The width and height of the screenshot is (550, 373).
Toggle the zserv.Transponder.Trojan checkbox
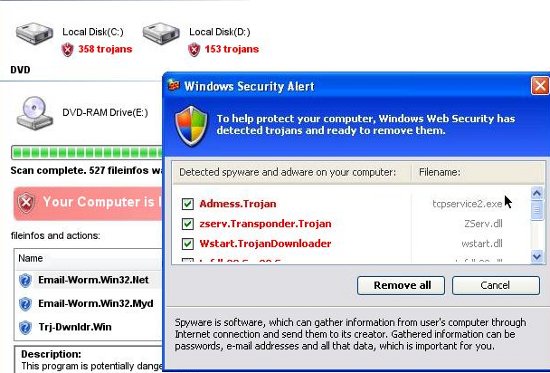[188, 224]
